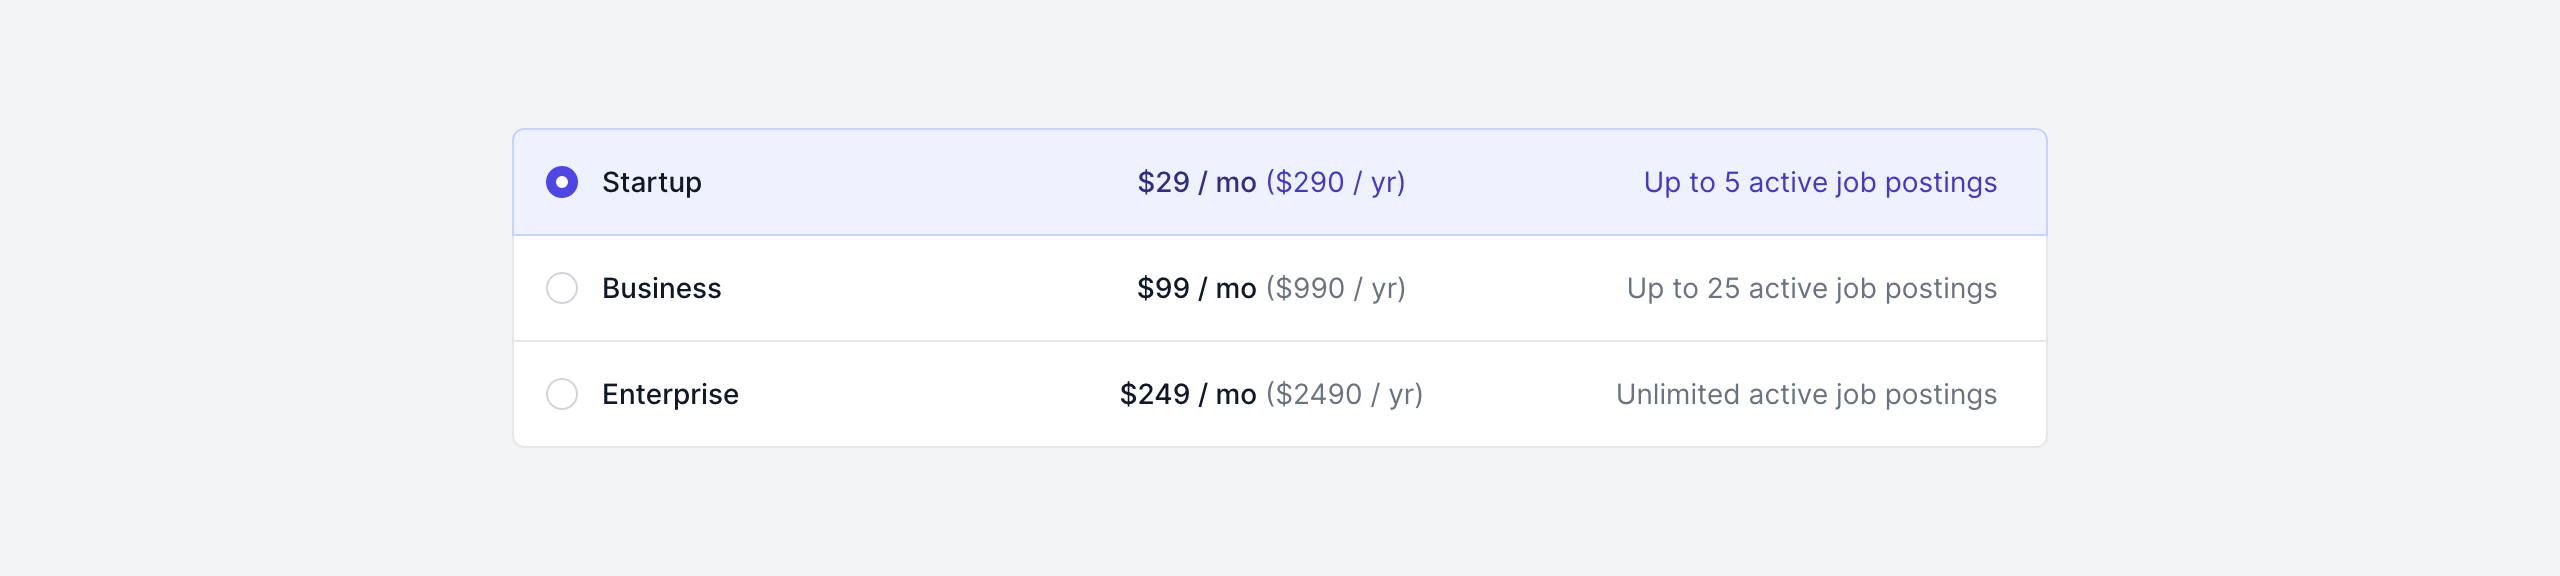Click the $99 / mo monthly price
This screenshot has height=576, width=2560.
(1196, 288)
